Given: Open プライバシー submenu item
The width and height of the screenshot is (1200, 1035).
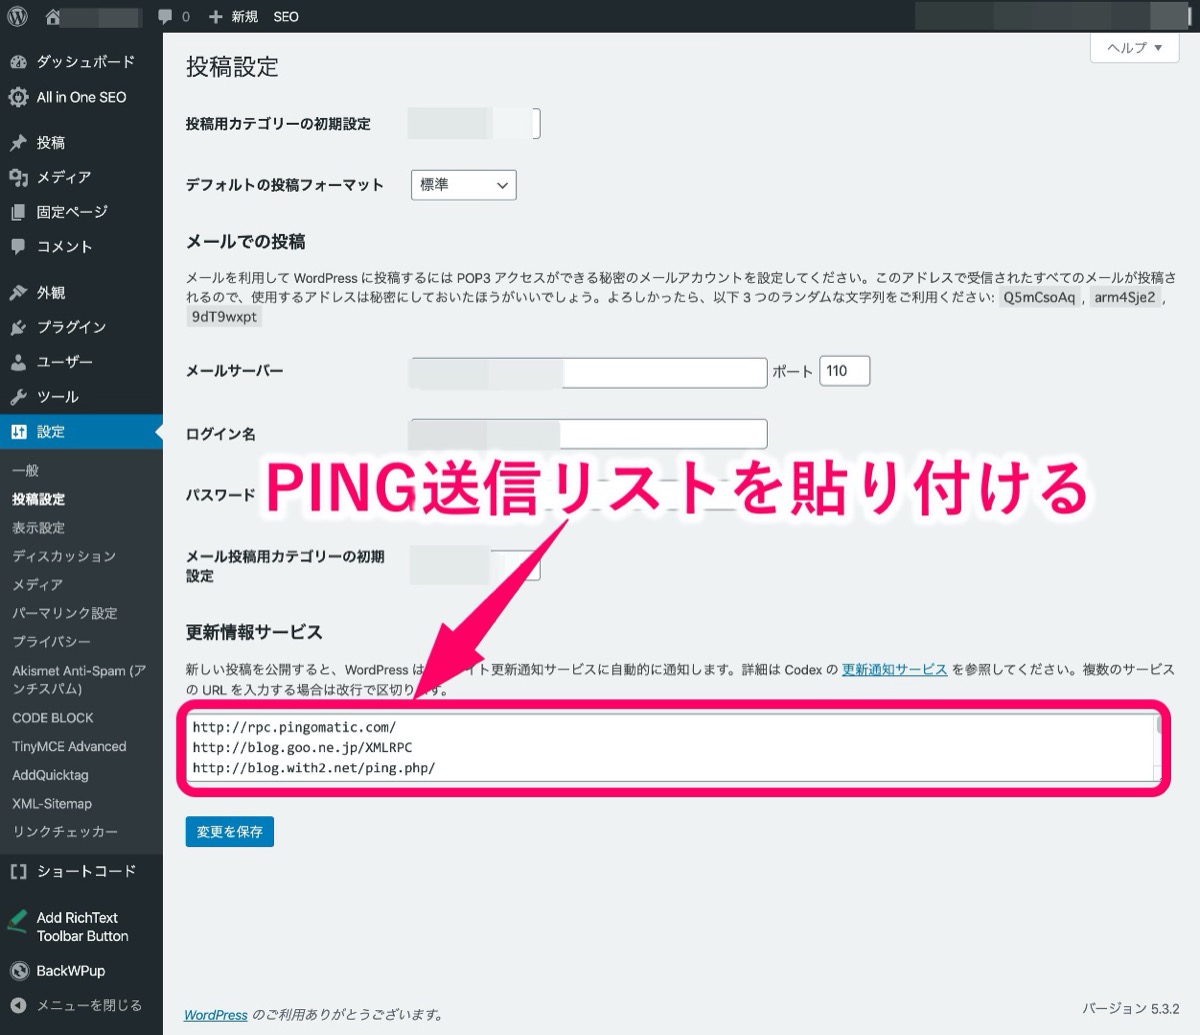Looking at the screenshot, I should (x=51, y=642).
